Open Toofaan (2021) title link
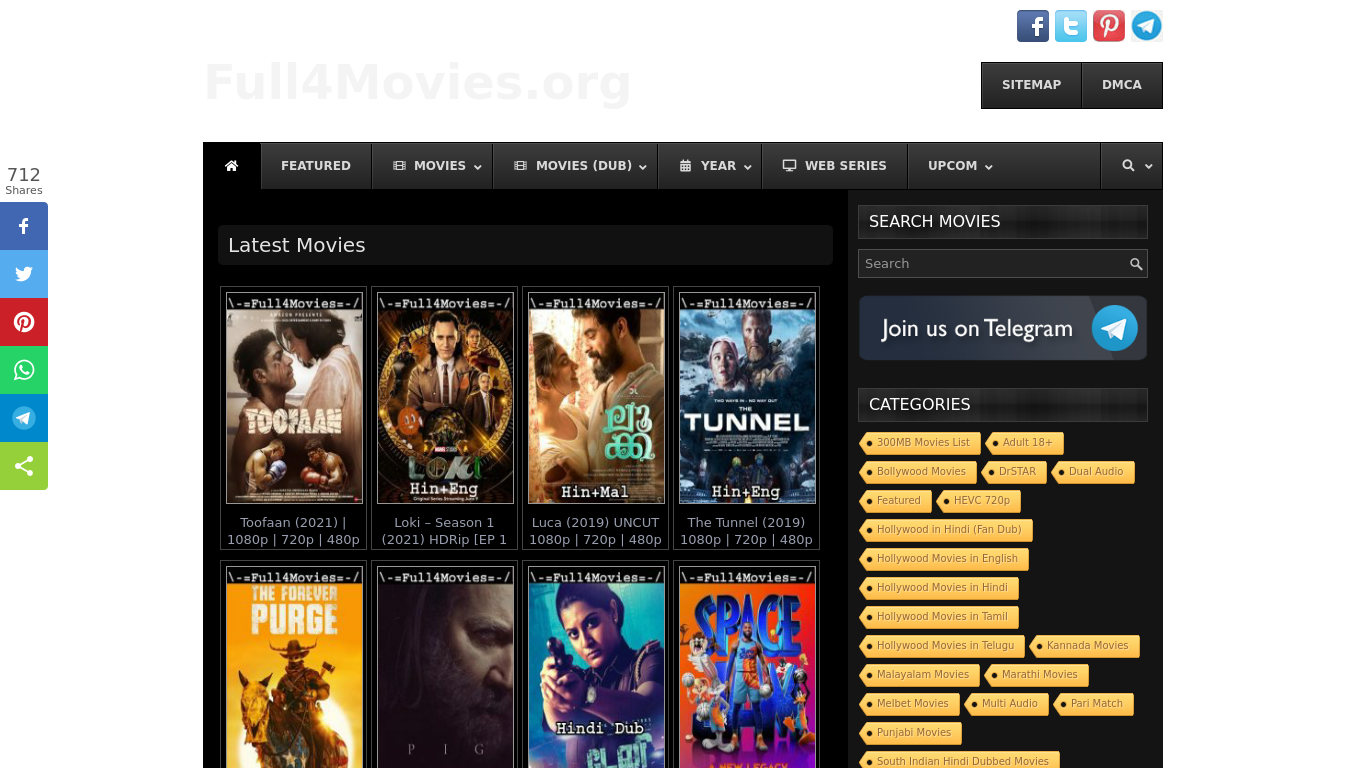Viewport: 1366px width, 768px height. (x=293, y=531)
